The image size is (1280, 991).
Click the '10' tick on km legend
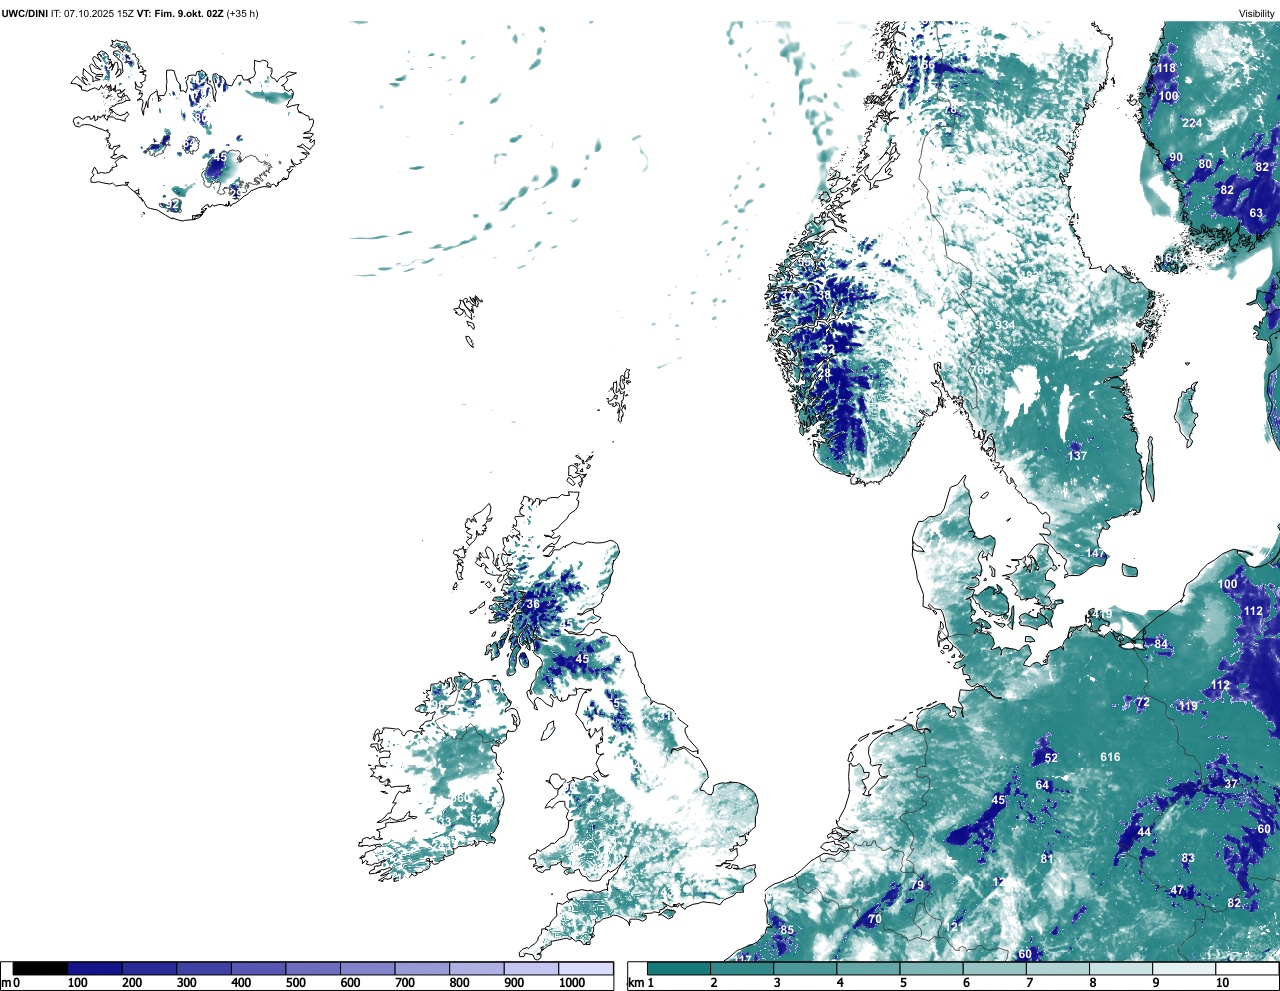(x=1222, y=983)
